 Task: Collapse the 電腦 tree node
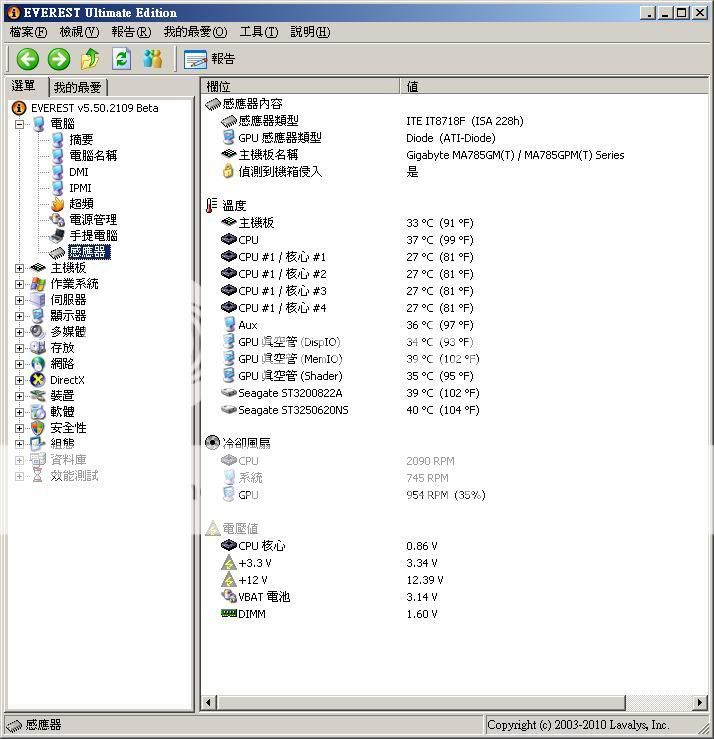(20, 124)
